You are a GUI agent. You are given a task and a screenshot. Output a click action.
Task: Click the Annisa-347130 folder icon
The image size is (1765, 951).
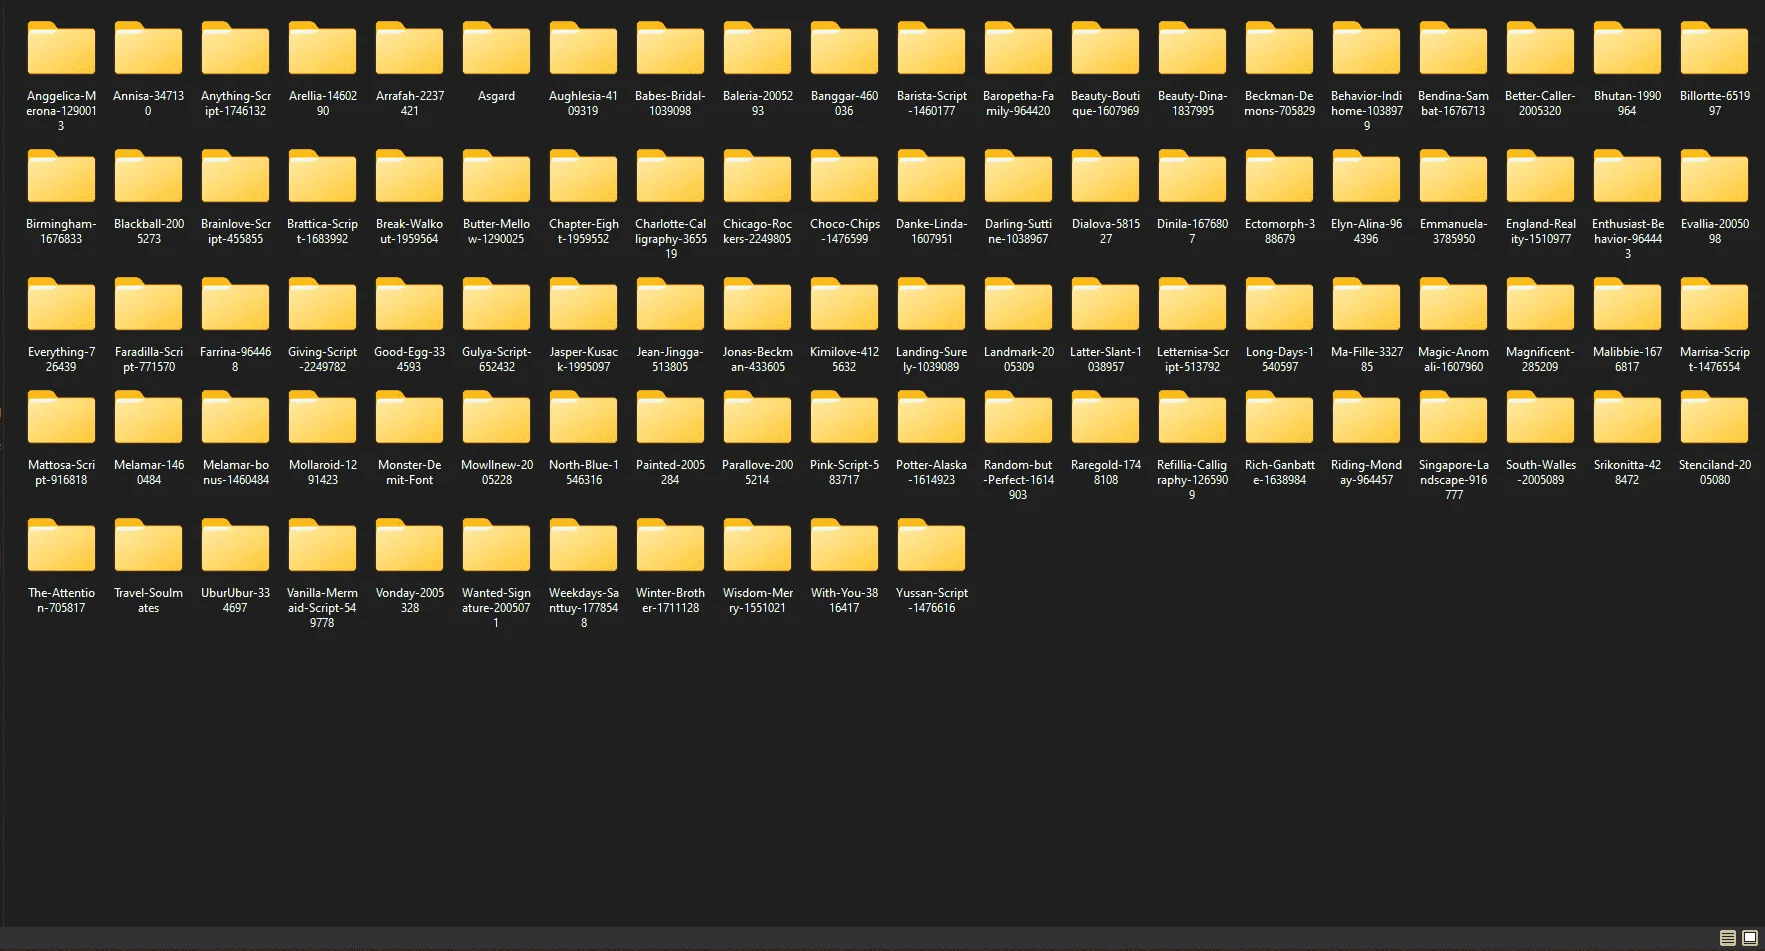(x=148, y=48)
